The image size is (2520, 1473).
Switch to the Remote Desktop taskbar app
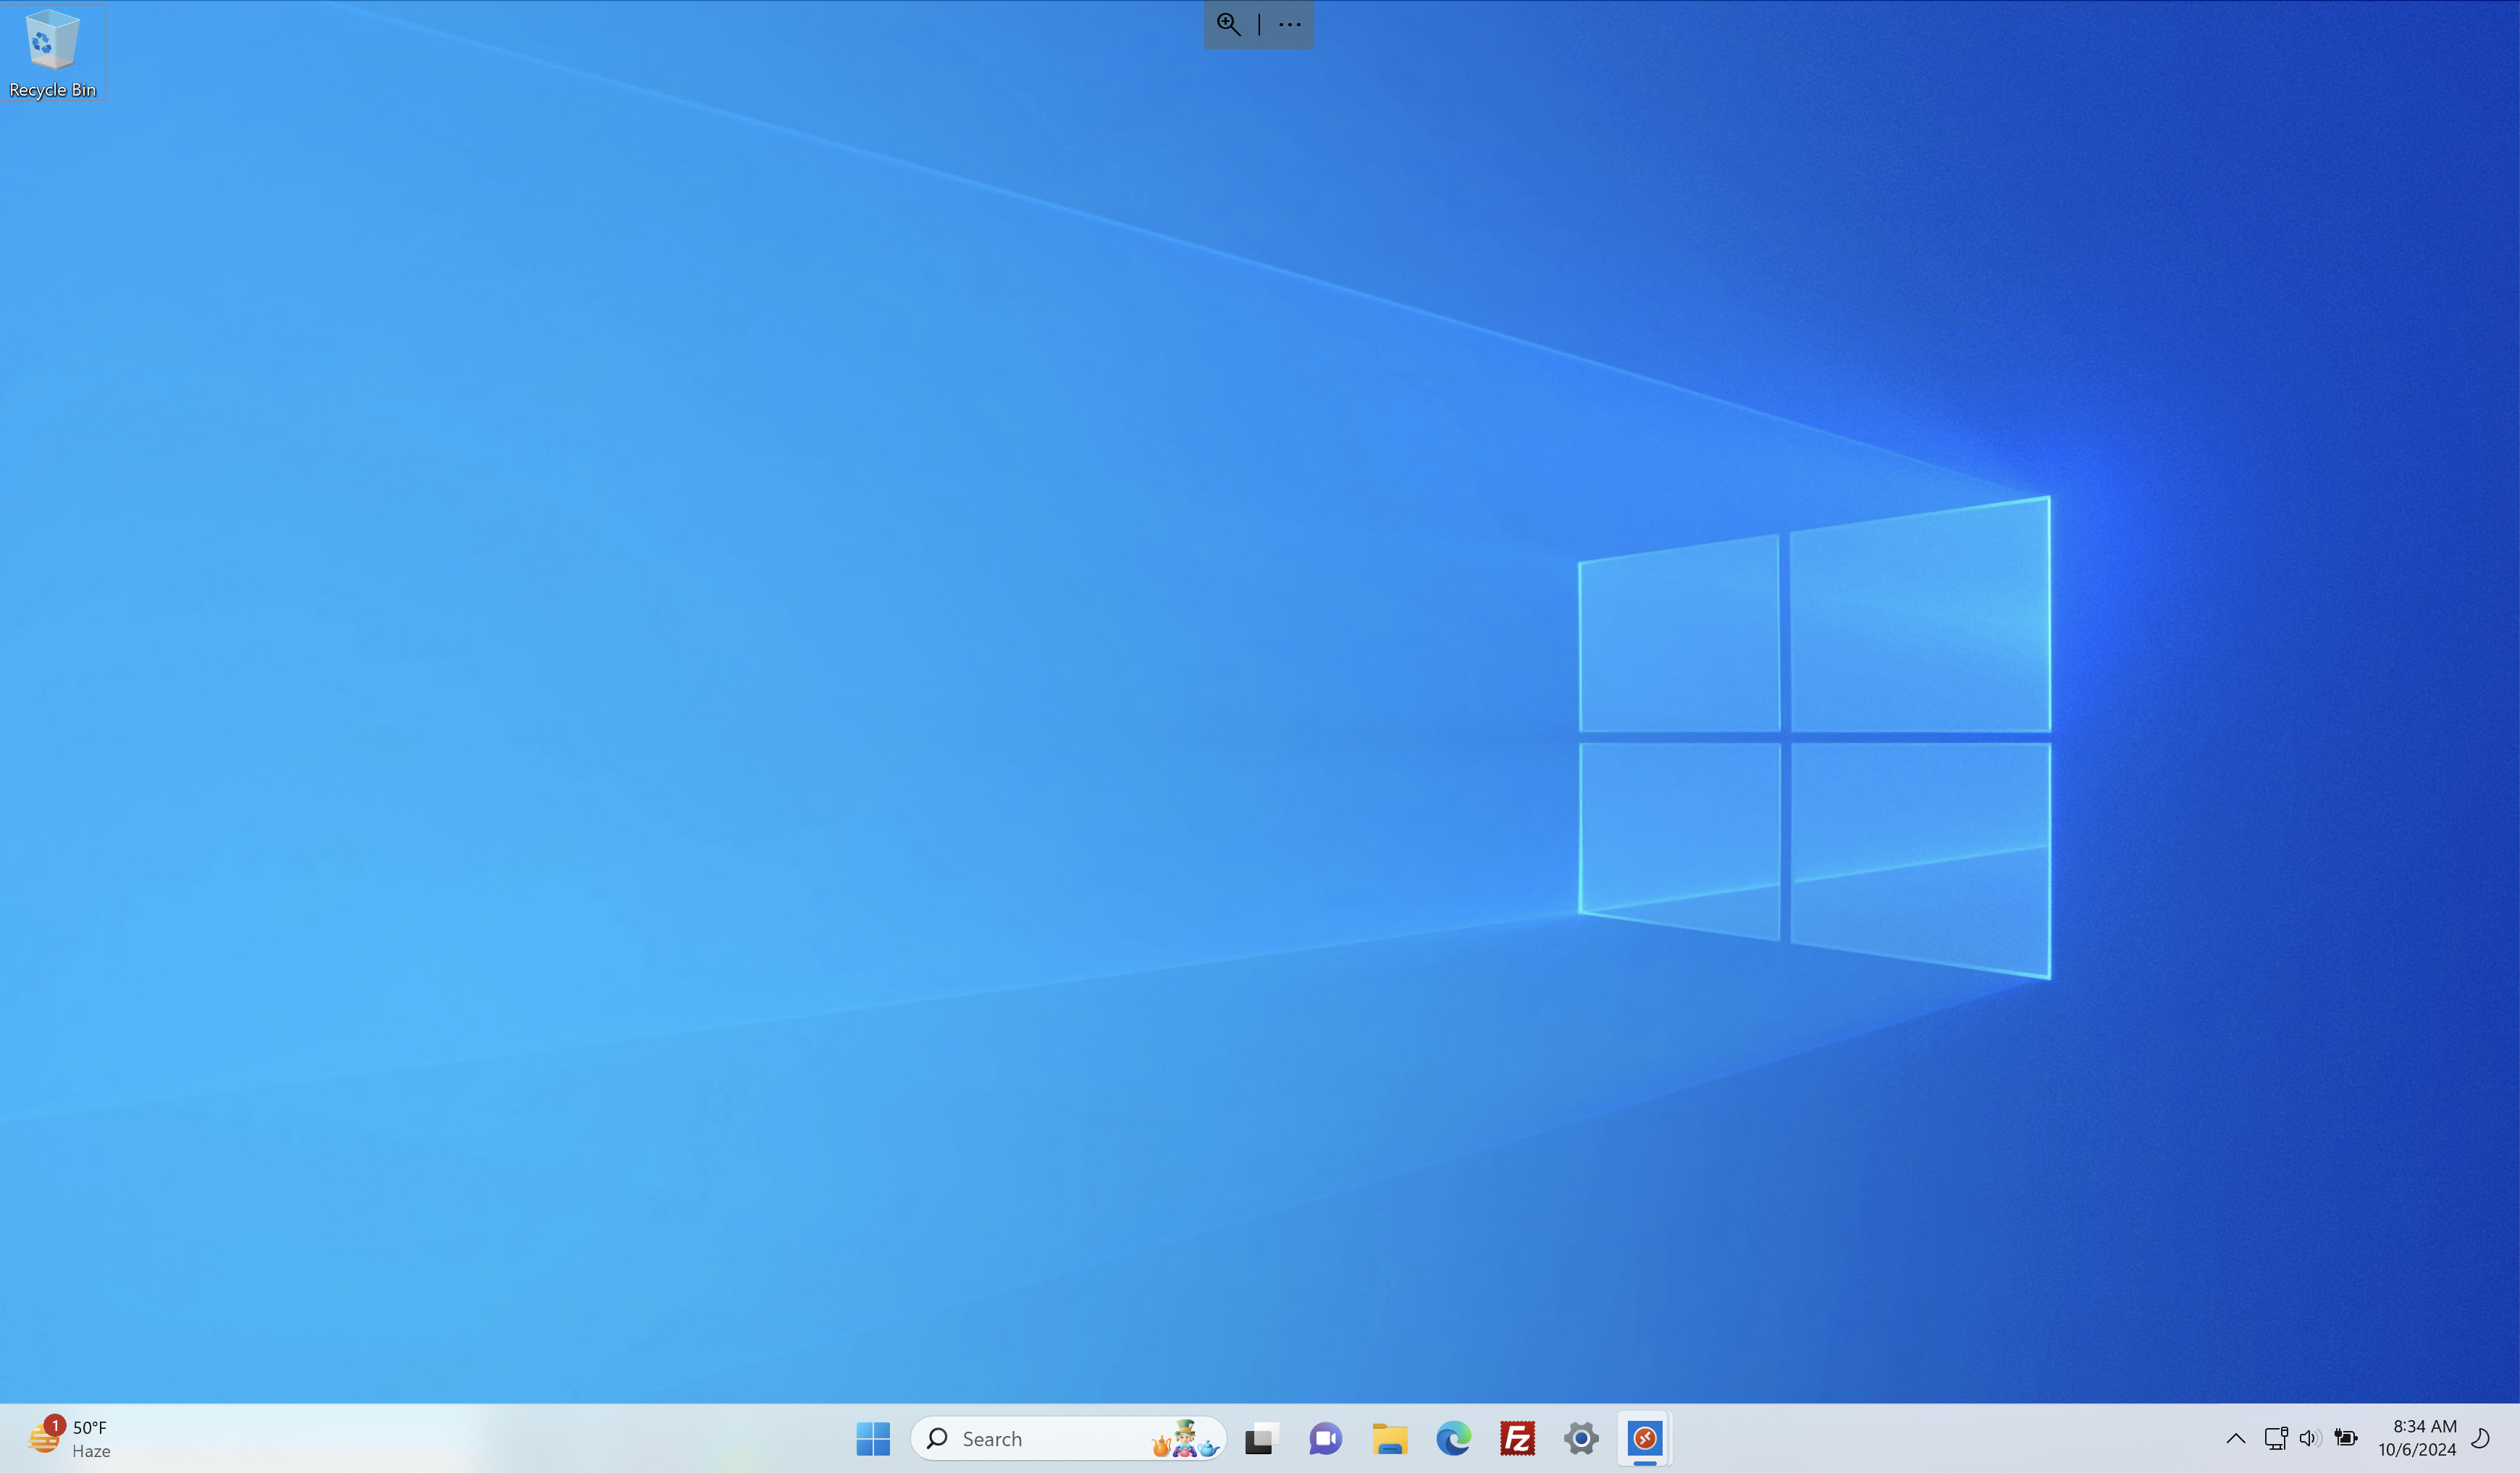click(x=1645, y=1439)
